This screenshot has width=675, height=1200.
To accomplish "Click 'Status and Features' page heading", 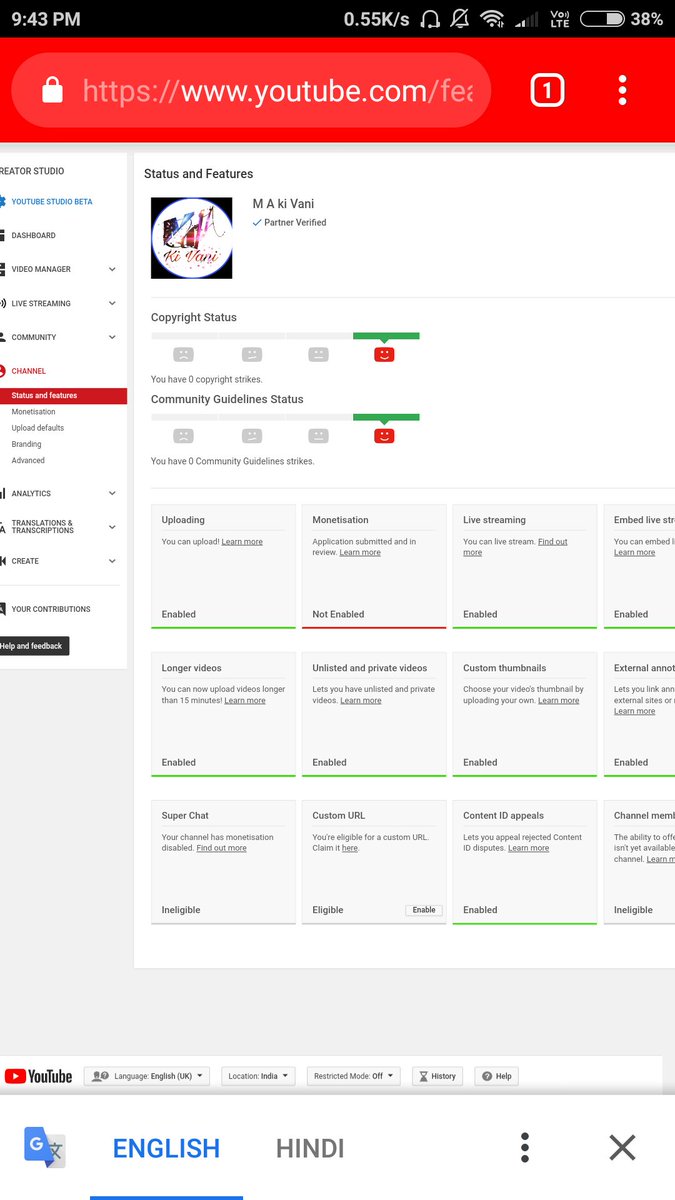I will point(199,174).
